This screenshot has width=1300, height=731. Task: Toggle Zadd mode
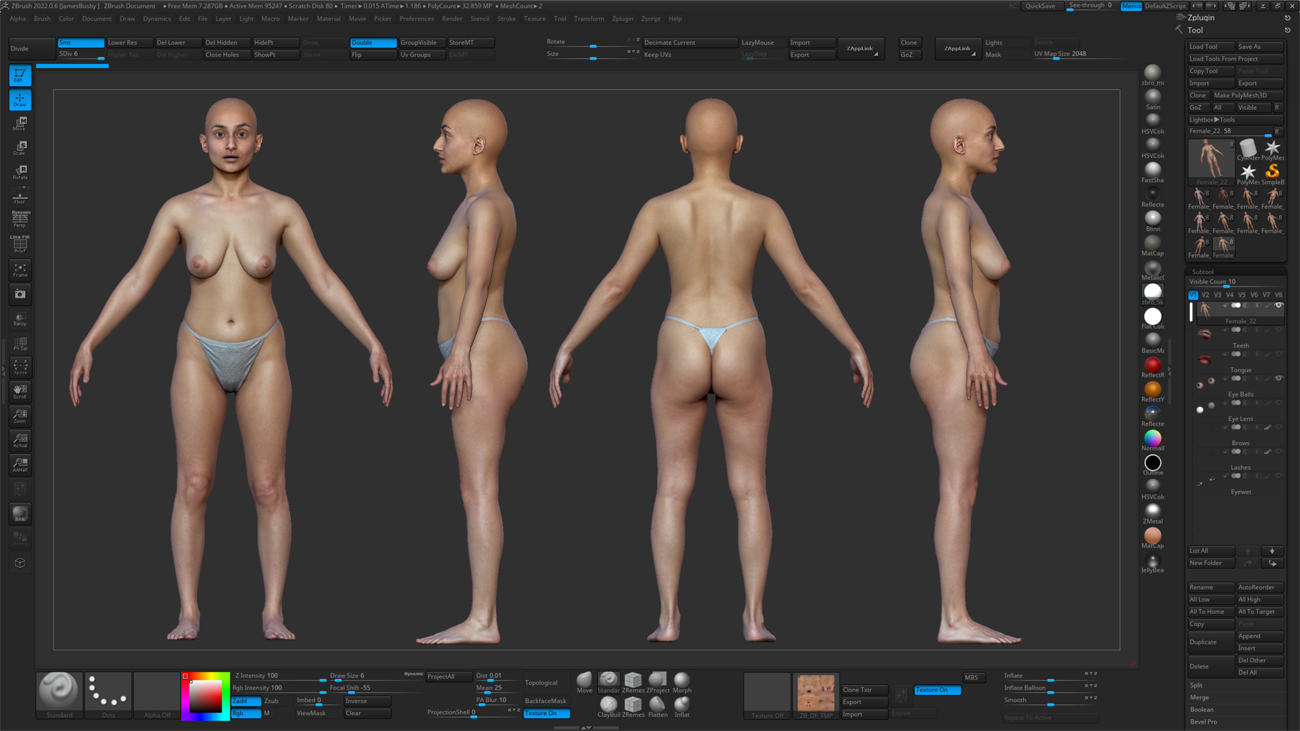click(x=246, y=701)
